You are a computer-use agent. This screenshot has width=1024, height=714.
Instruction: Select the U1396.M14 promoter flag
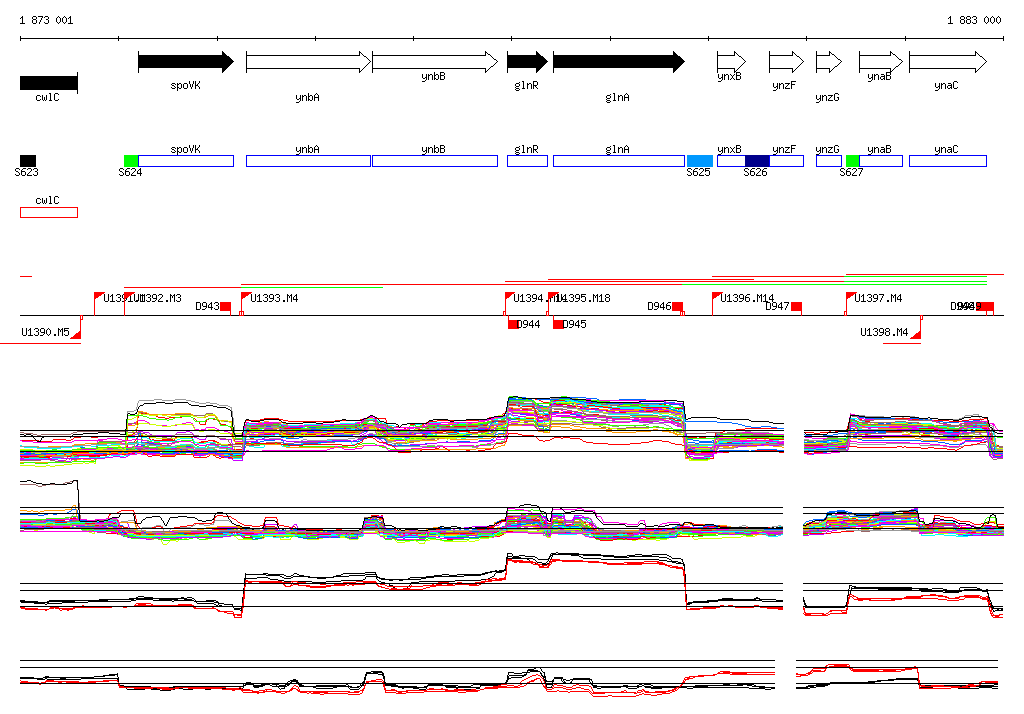click(x=717, y=297)
